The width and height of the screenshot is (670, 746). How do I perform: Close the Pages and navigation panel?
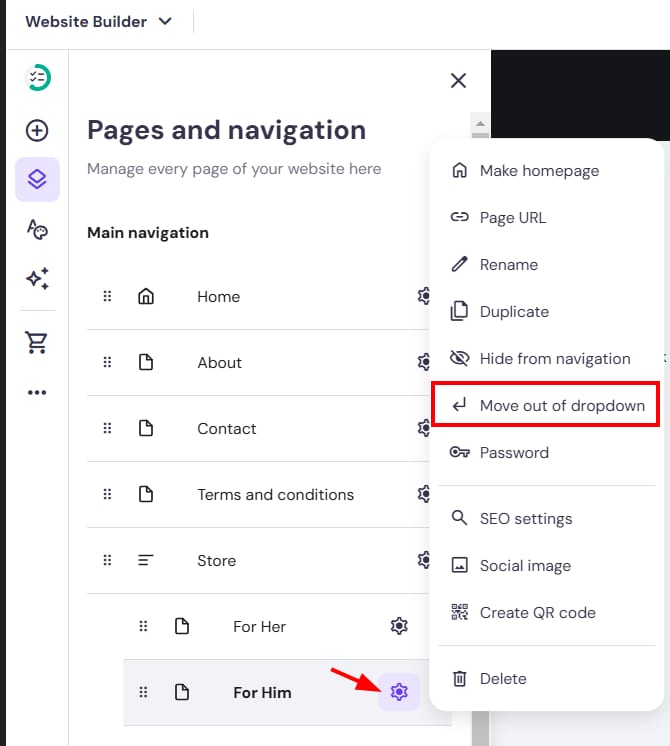[458, 81]
